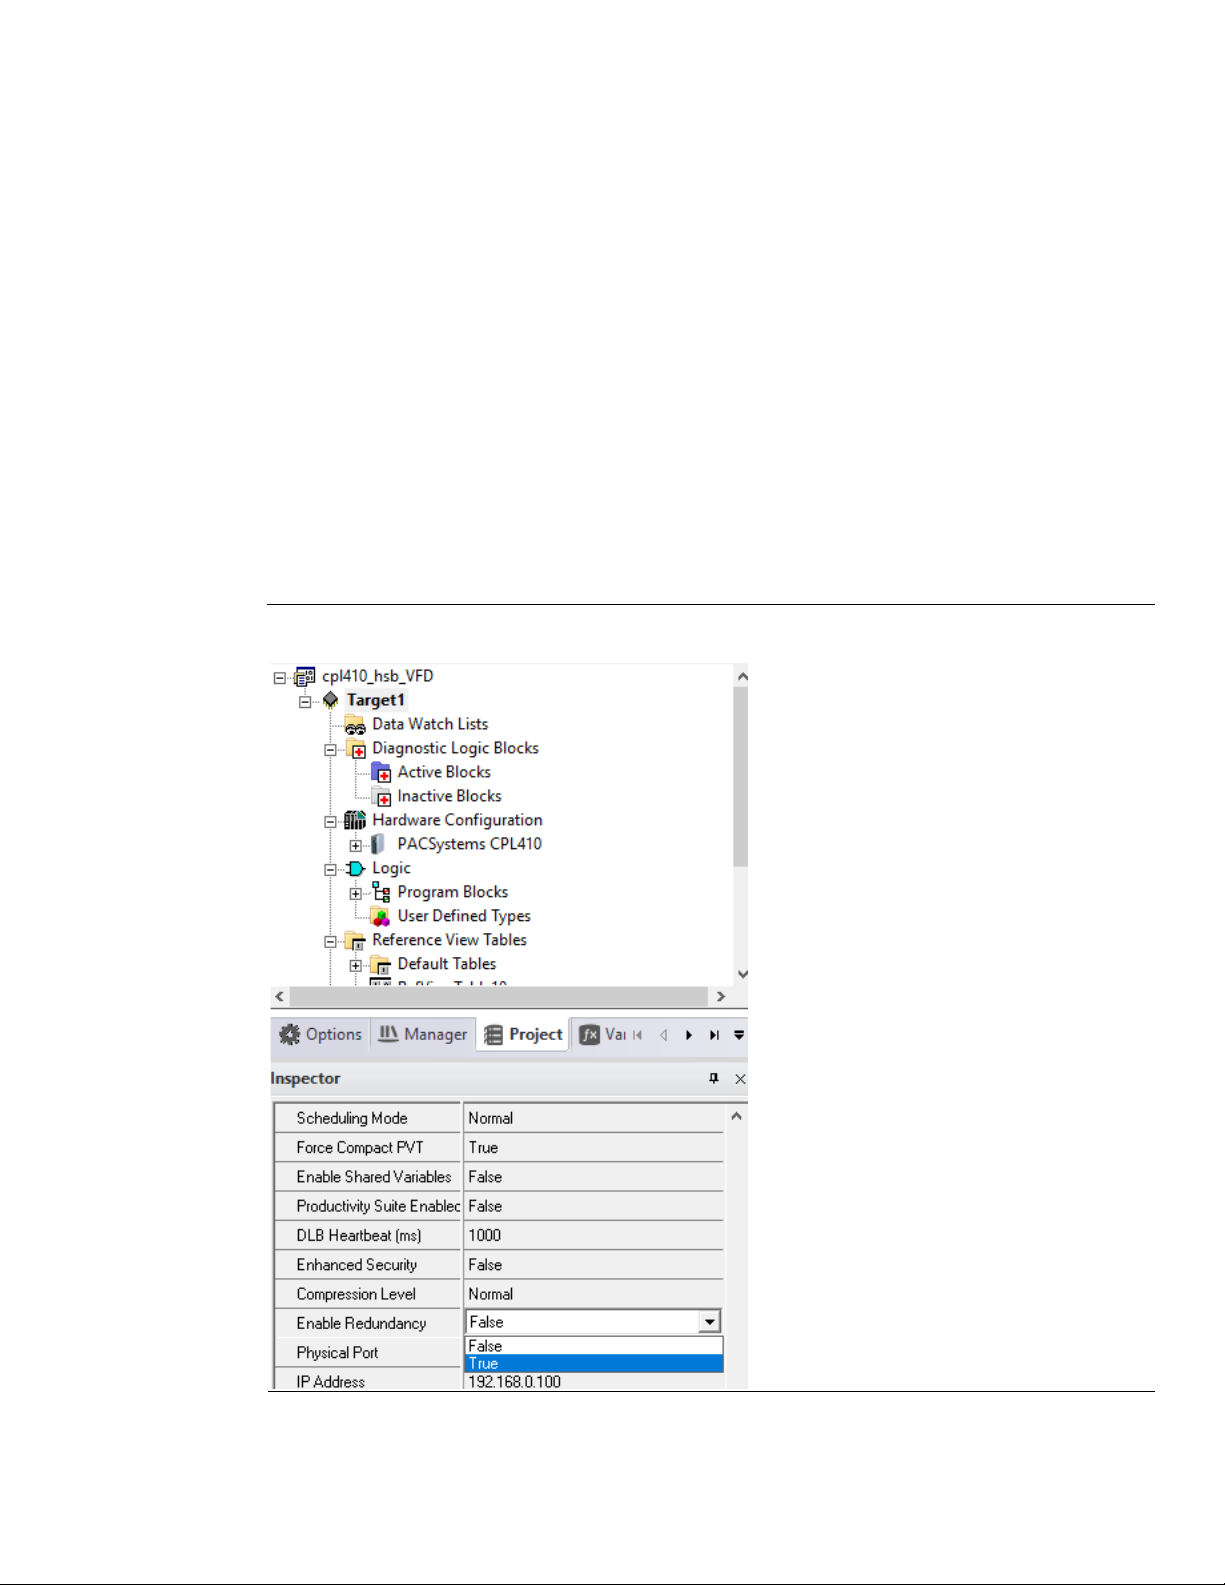Close the Inspector panel
The height and width of the screenshot is (1585, 1225).
[x=740, y=1079]
